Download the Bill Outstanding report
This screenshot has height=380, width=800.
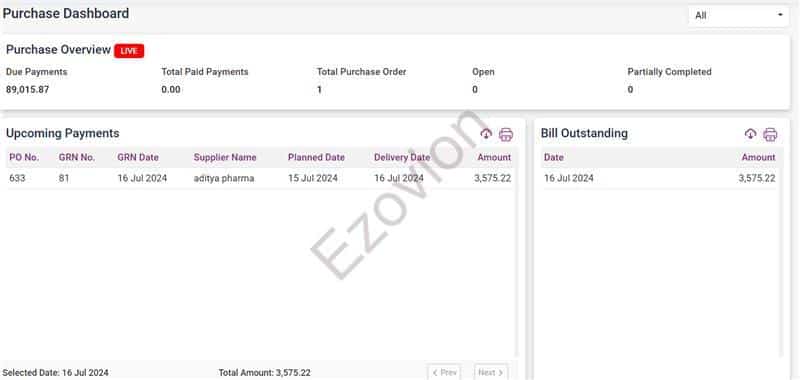[750, 134]
